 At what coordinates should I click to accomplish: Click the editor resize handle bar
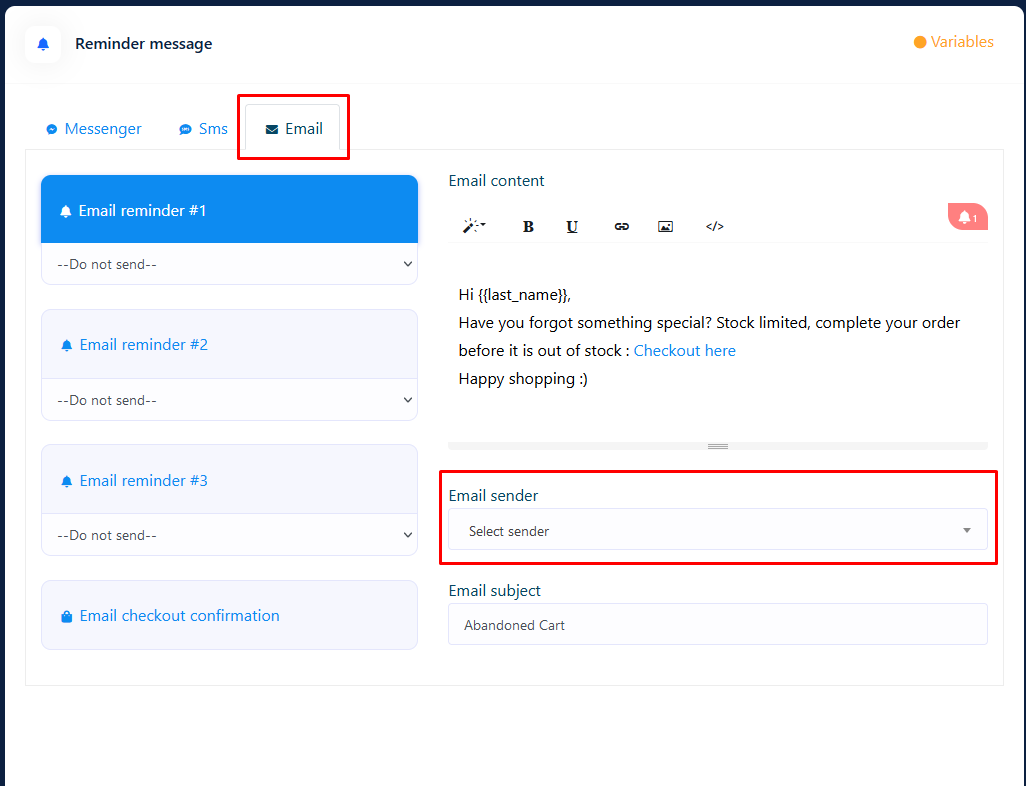point(717,446)
